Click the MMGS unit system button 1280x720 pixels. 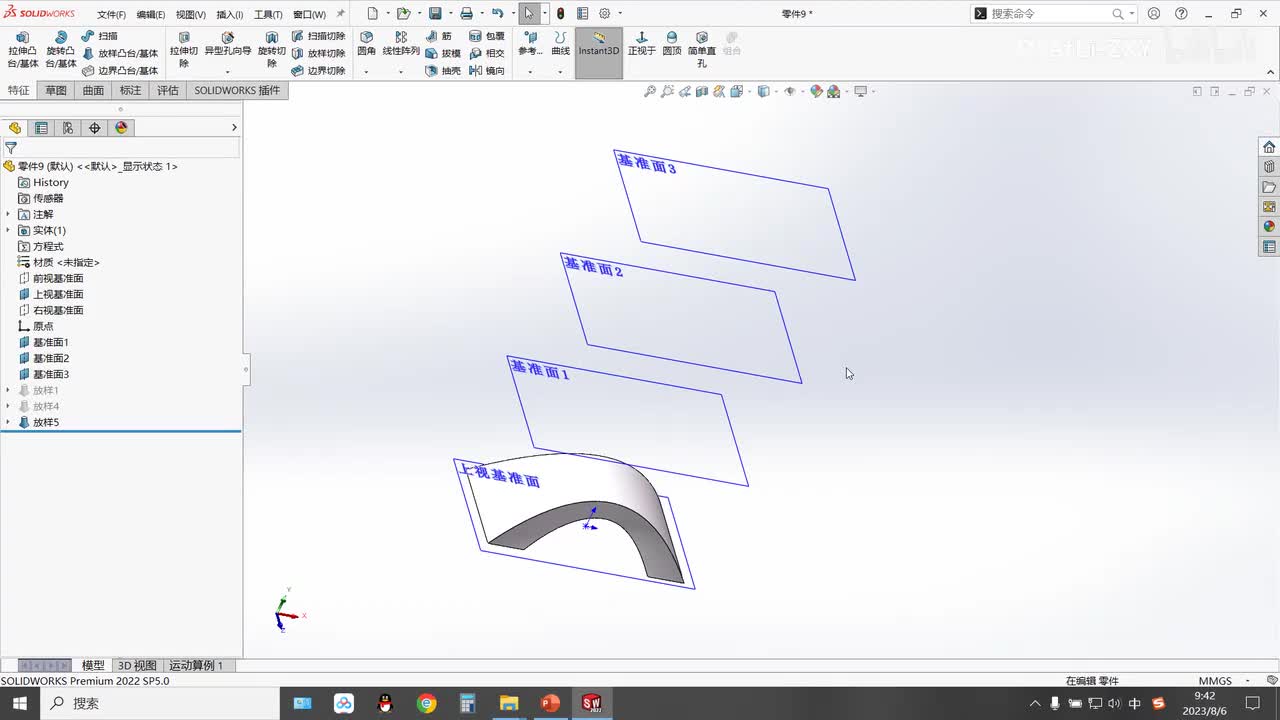click(x=1216, y=681)
